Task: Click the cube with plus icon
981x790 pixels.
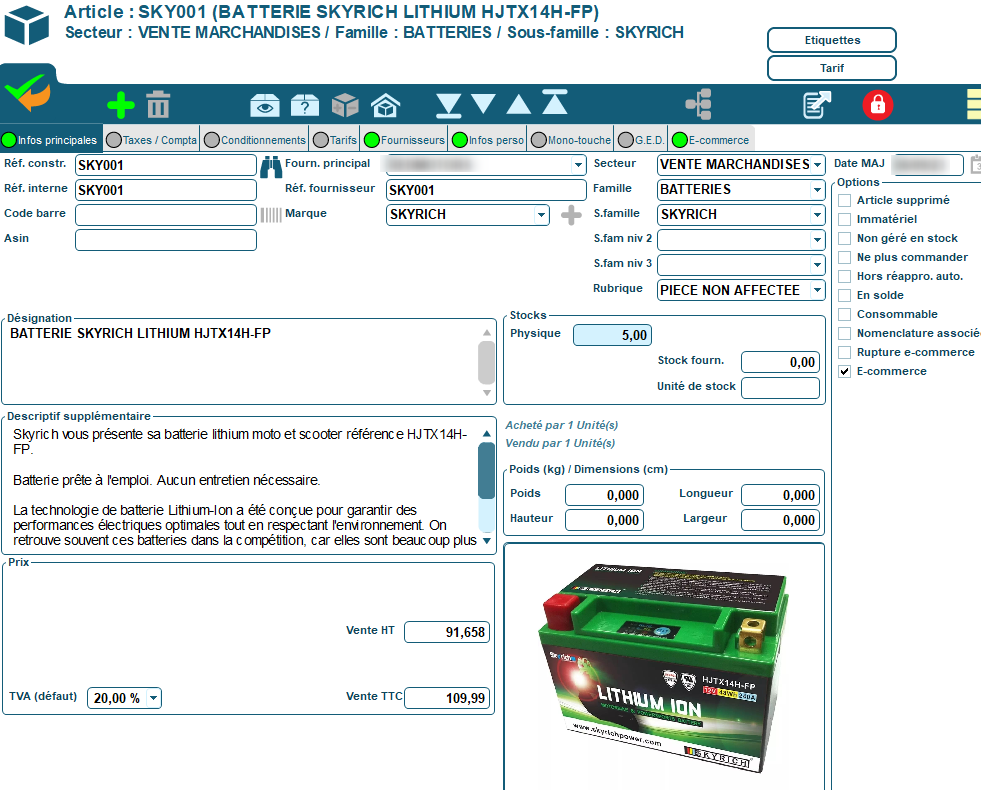Action: (345, 105)
